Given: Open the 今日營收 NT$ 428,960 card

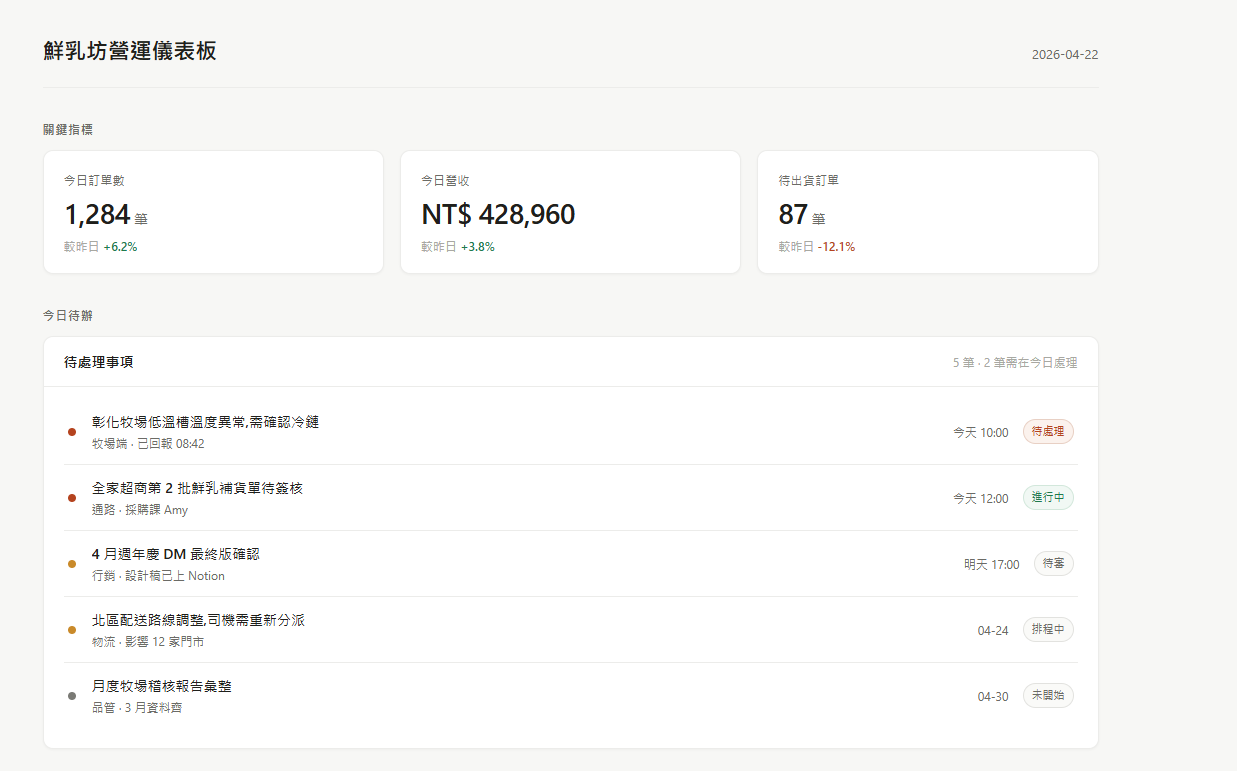Looking at the screenshot, I should pyautogui.click(x=570, y=212).
